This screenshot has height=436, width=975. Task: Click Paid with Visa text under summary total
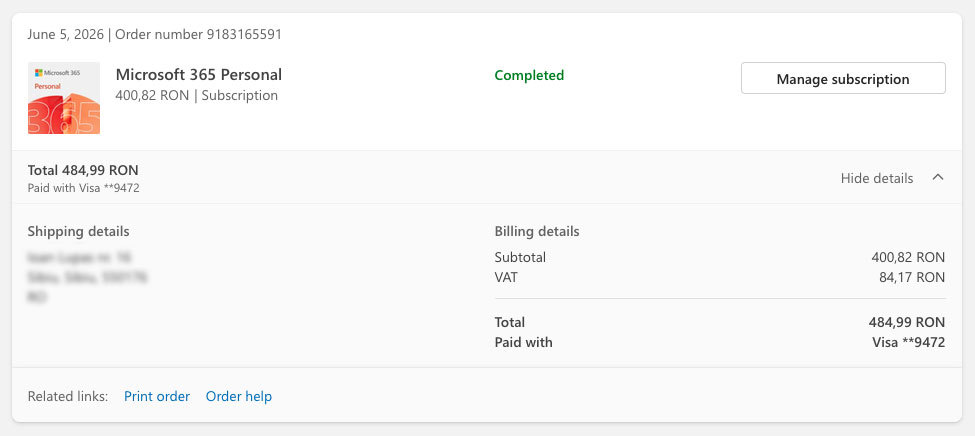point(83,188)
